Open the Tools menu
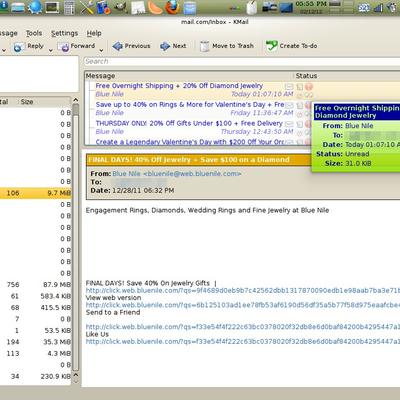Screen dimensions: 400x400 pyautogui.click(x=34, y=33)
